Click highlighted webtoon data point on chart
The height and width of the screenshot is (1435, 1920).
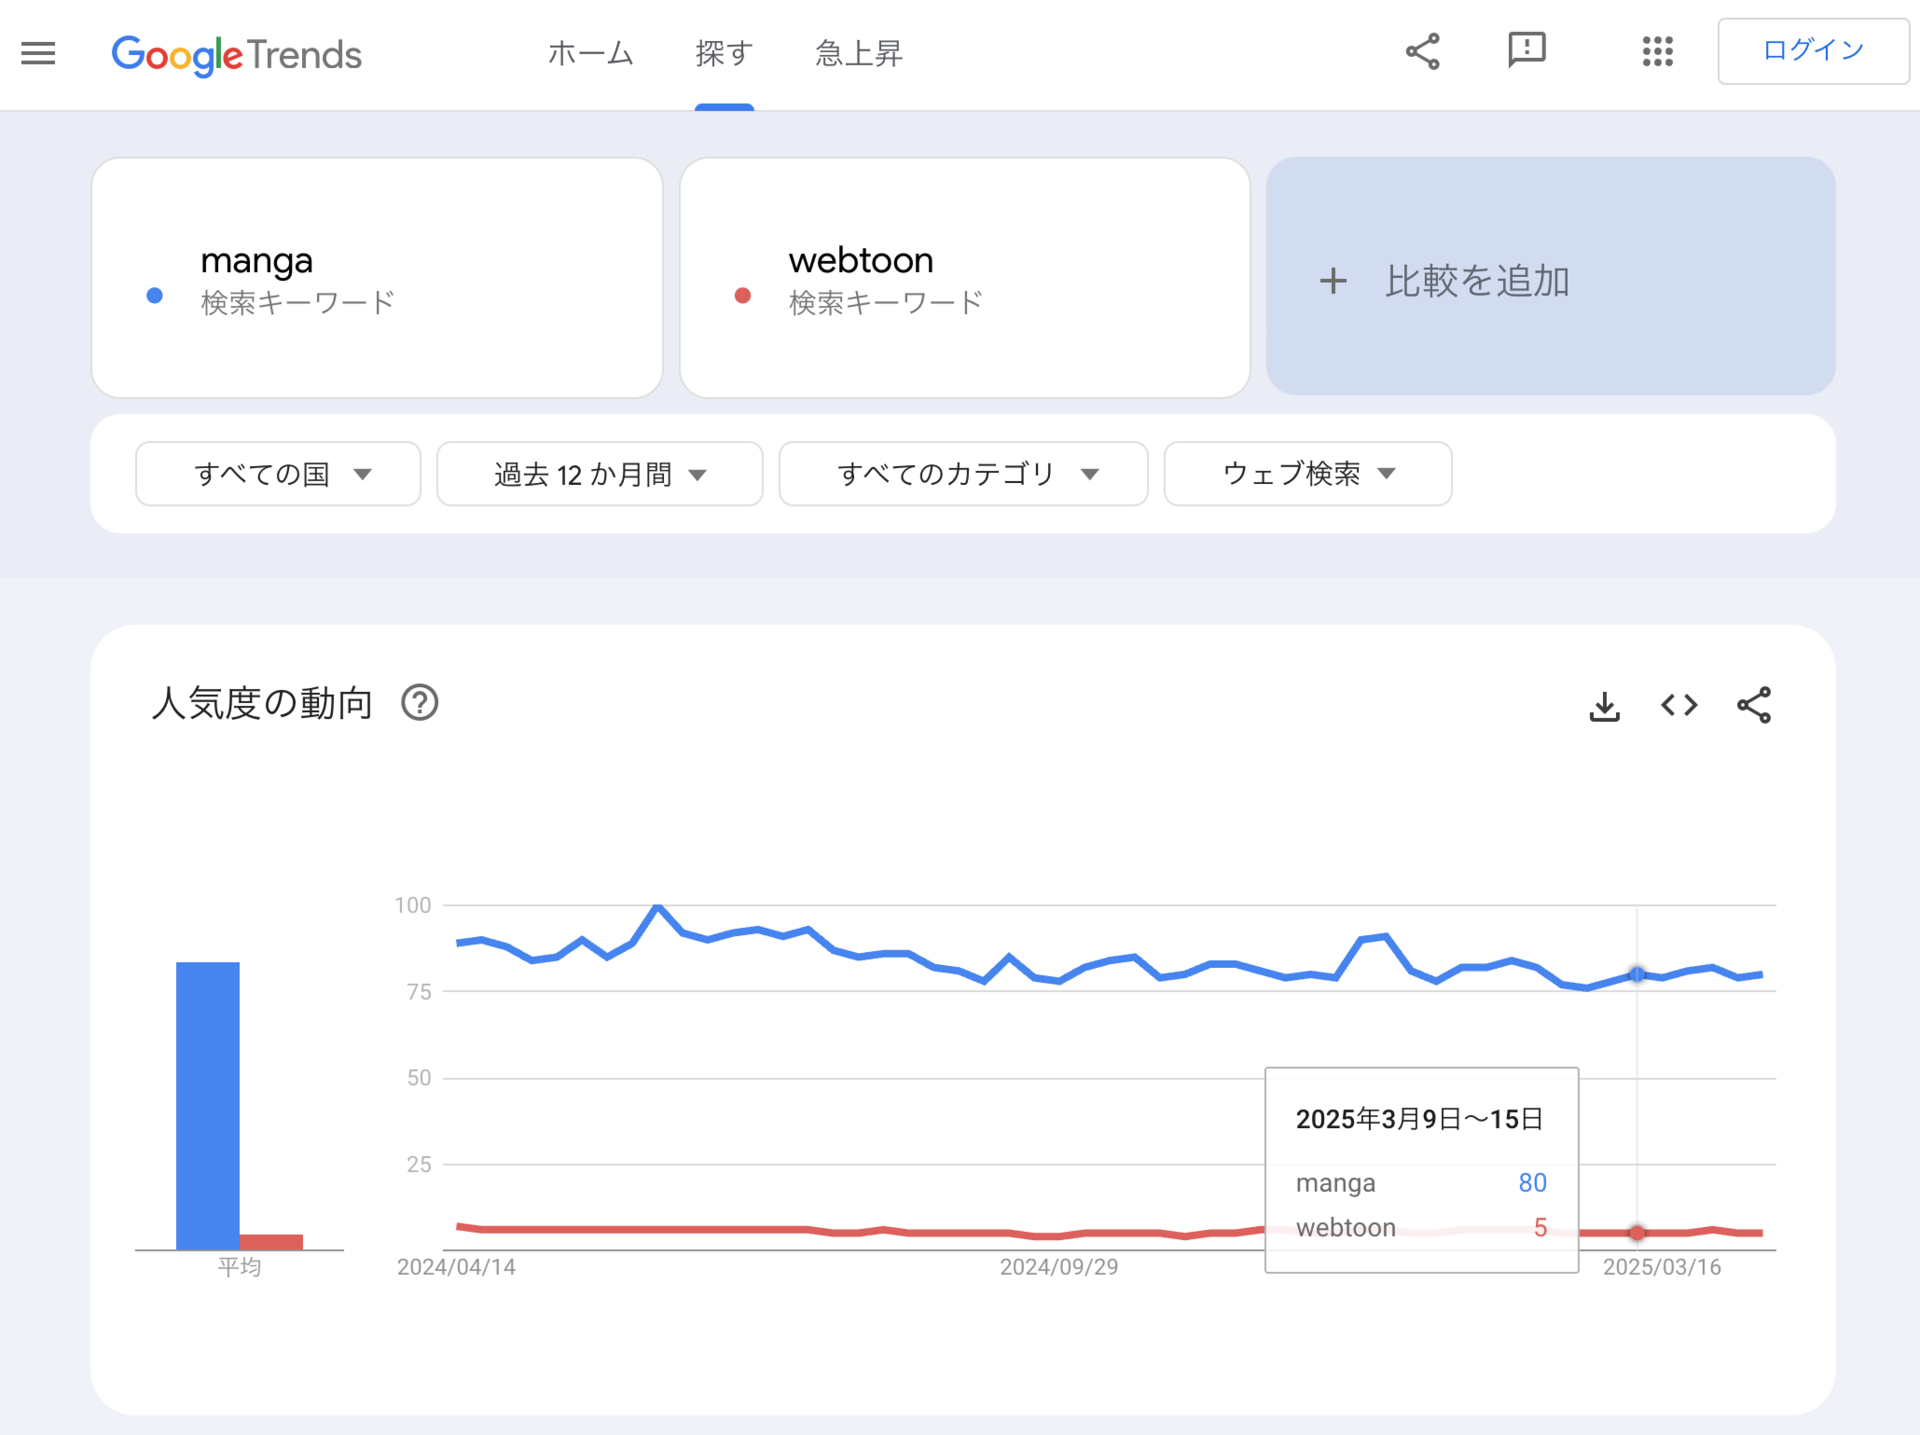(x=1637, y=1232)
